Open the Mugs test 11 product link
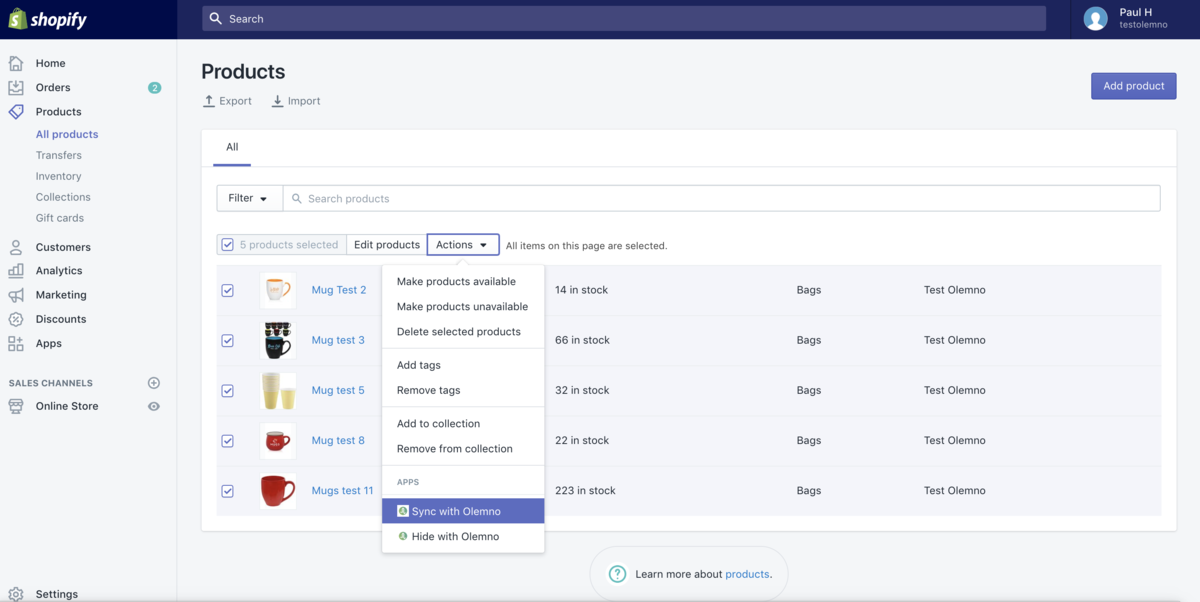Screen dimensions: 1200x602 (342, 491)
